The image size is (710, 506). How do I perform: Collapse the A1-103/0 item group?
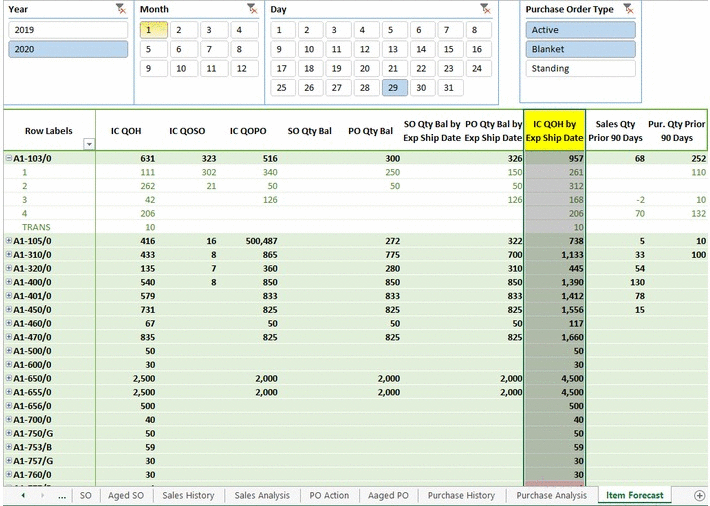(x=9, y=158)
